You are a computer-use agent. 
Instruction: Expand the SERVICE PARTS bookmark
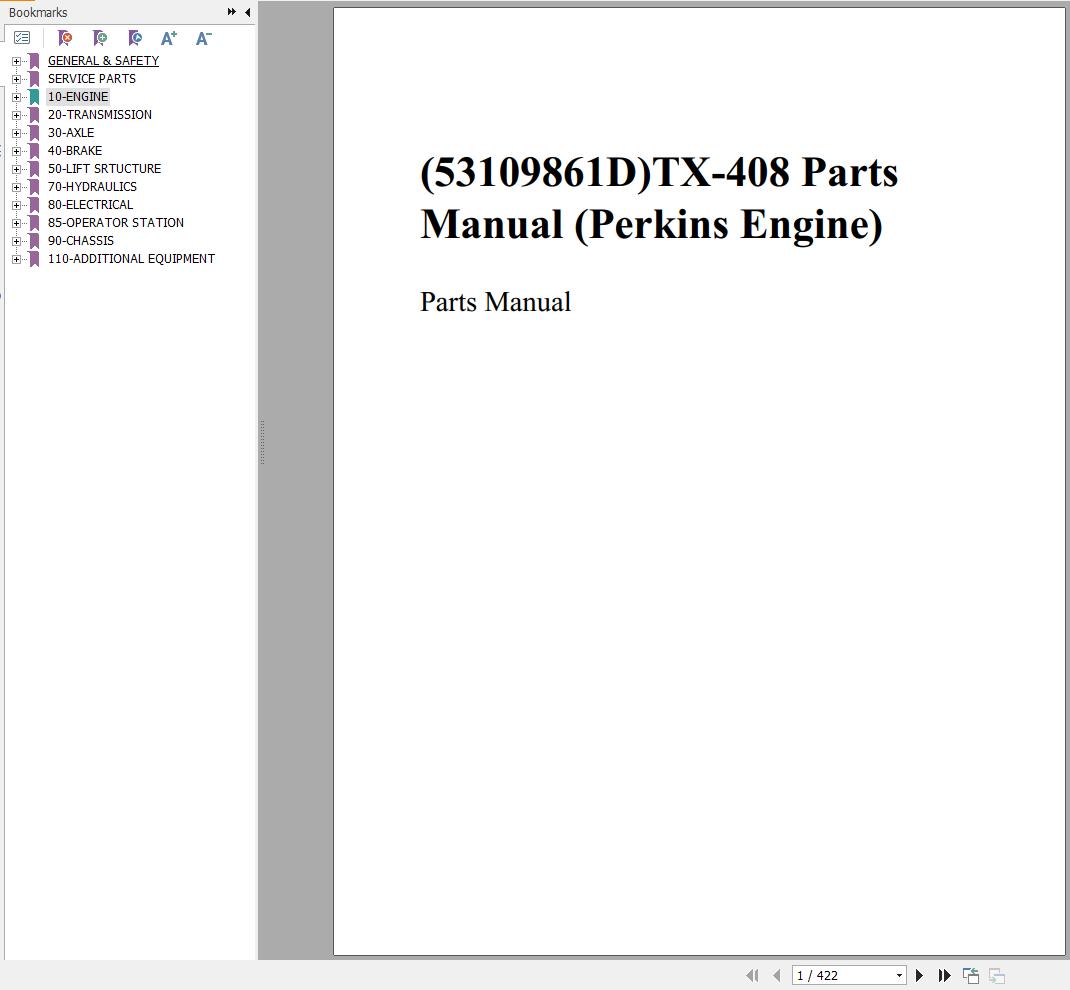(x=16, y=79)
